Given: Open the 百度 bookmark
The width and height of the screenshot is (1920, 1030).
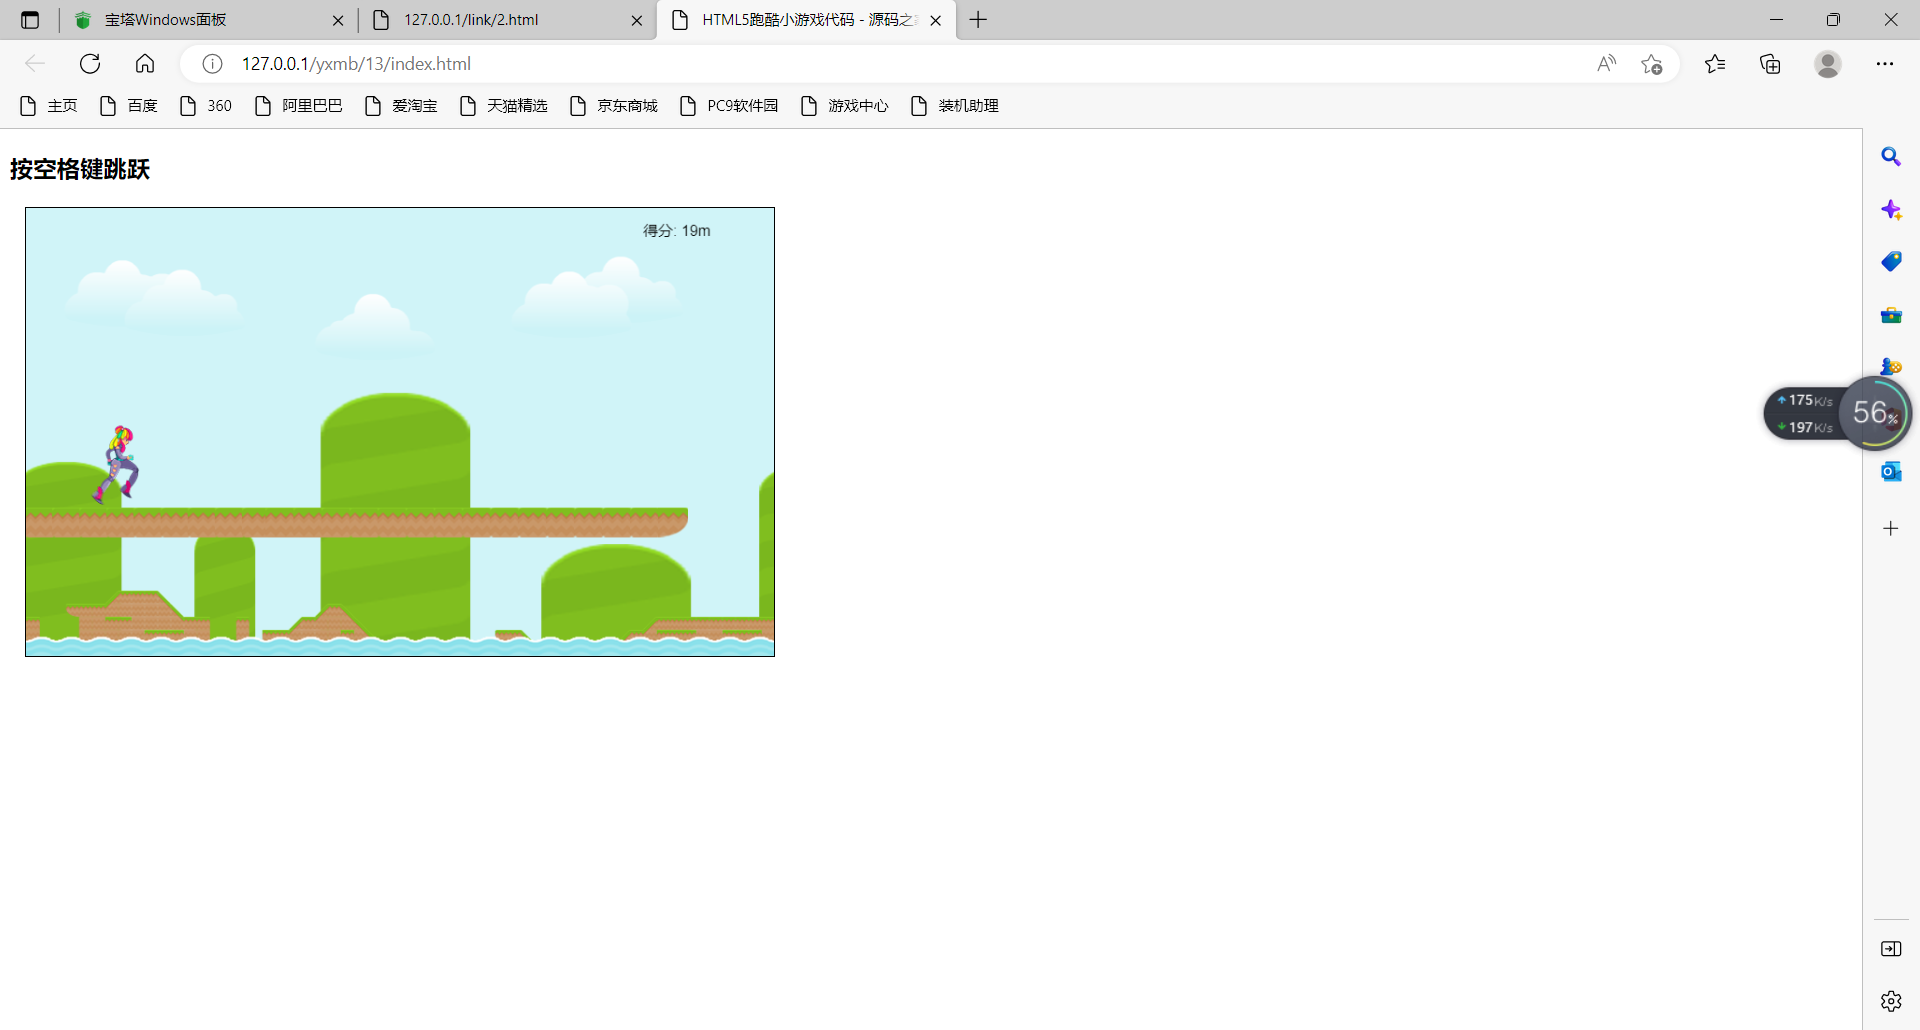Looking at the screenshot, I should coord(129,106).
